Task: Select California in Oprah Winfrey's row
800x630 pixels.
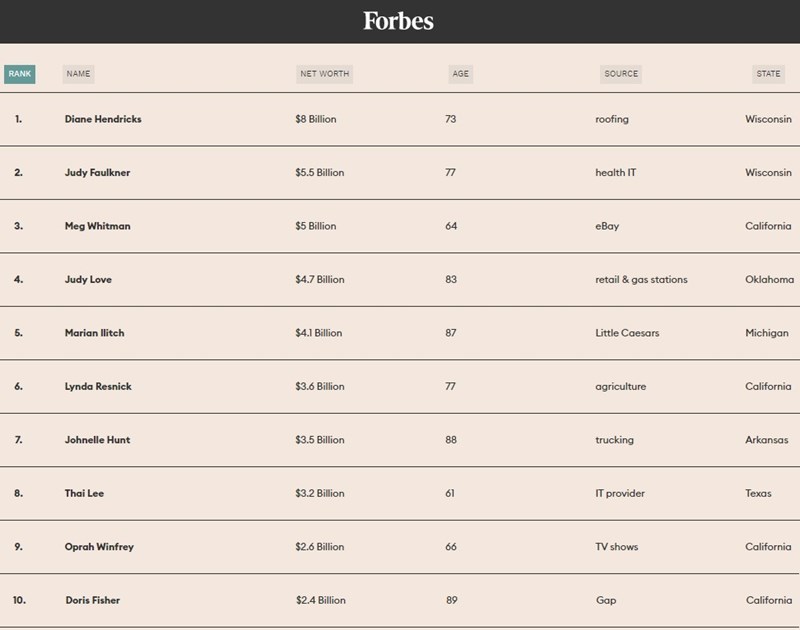Action: coord(768,547)
